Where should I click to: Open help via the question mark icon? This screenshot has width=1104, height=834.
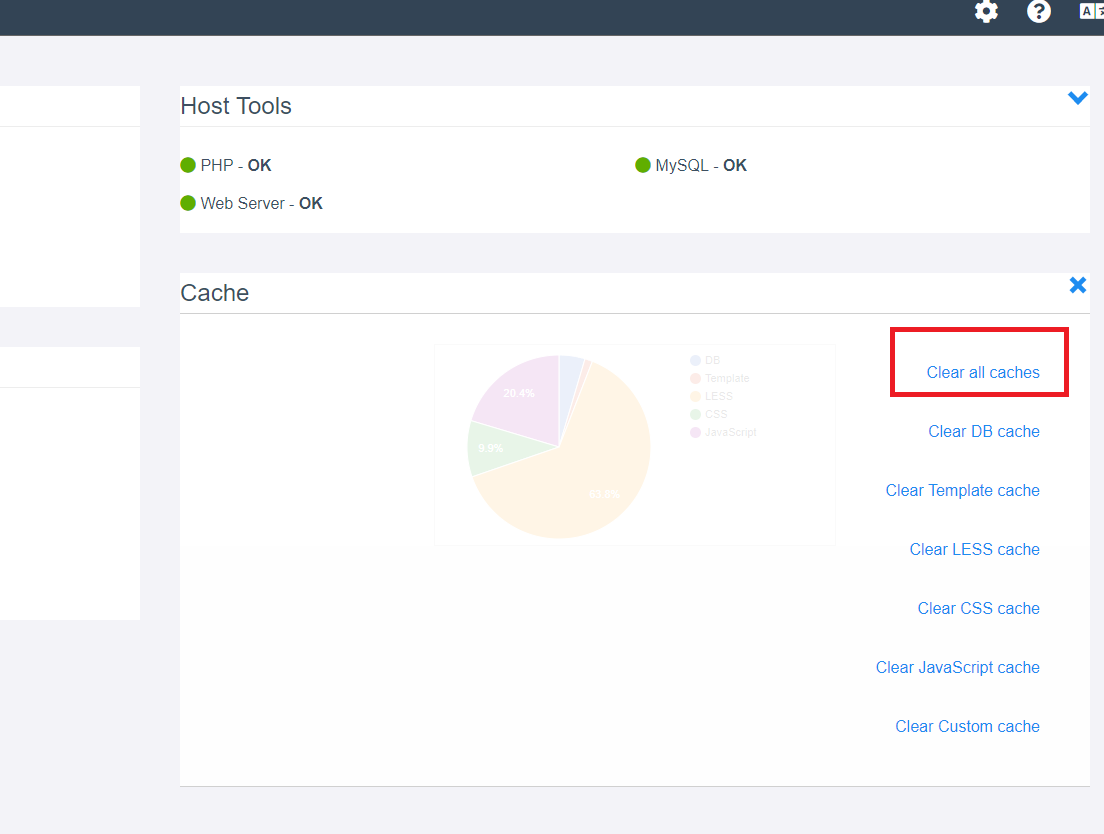(x=1039, y=12)
